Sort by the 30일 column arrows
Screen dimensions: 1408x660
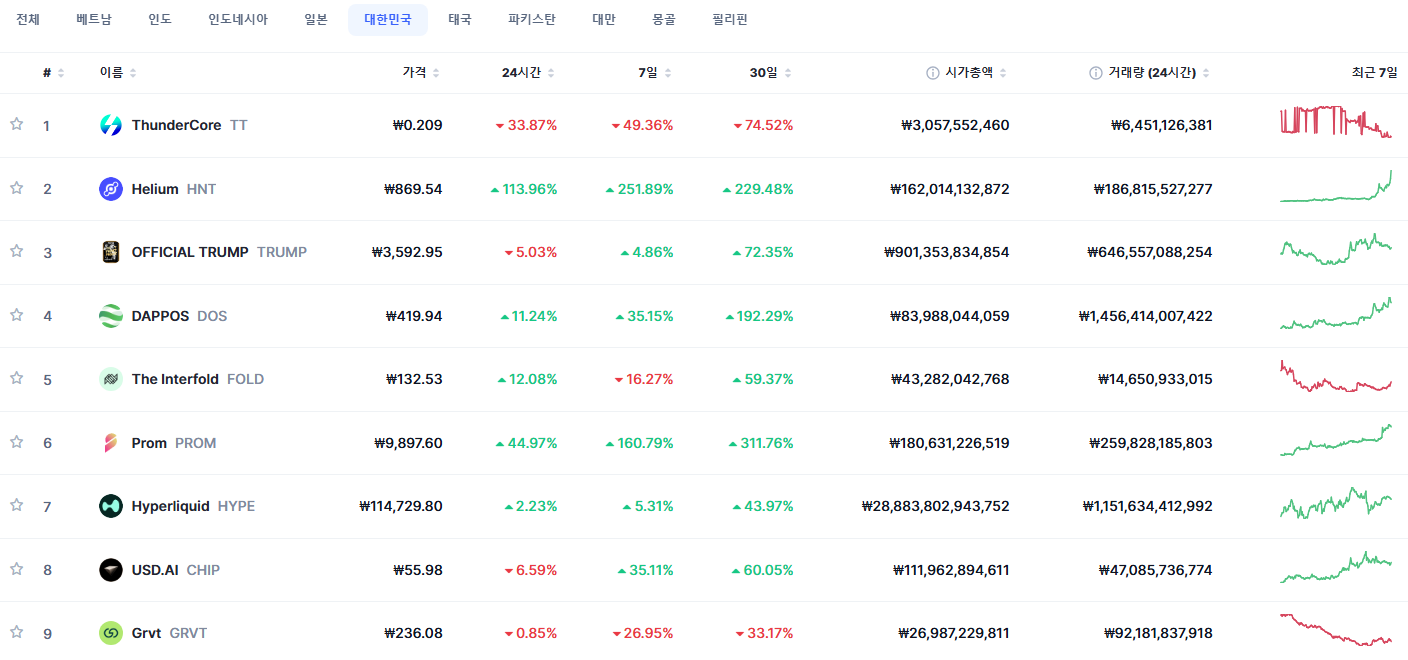[x=788, y=73]
